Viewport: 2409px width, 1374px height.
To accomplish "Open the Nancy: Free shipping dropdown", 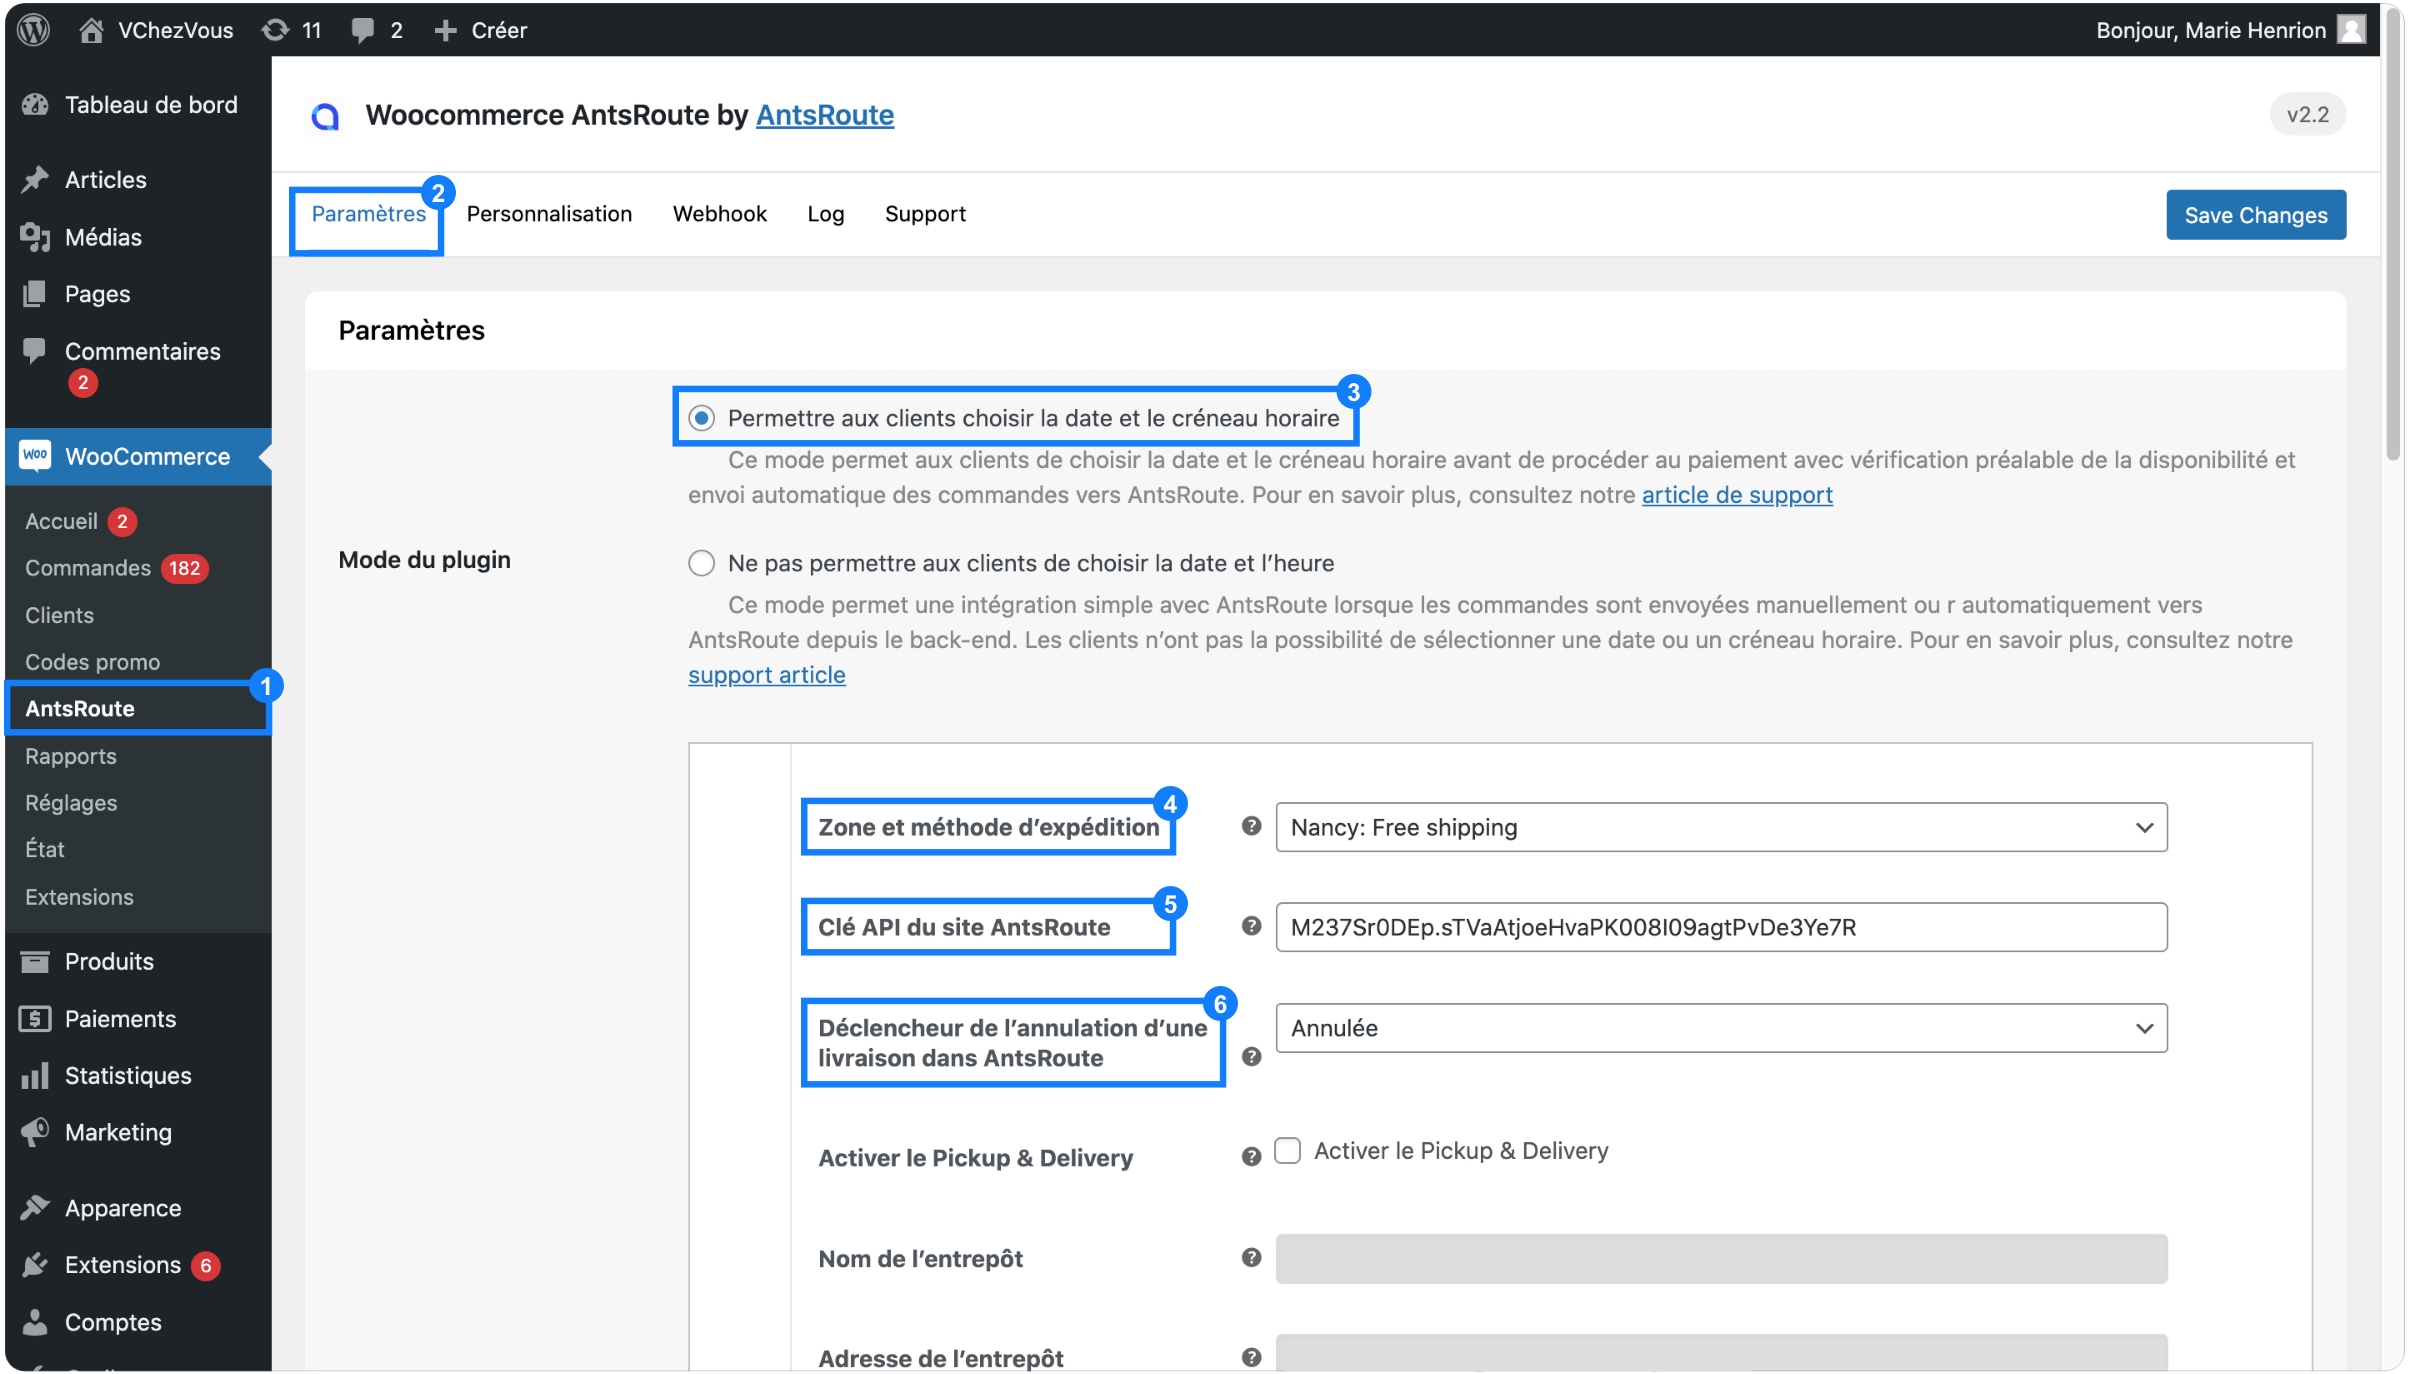I will (1721, 827).
